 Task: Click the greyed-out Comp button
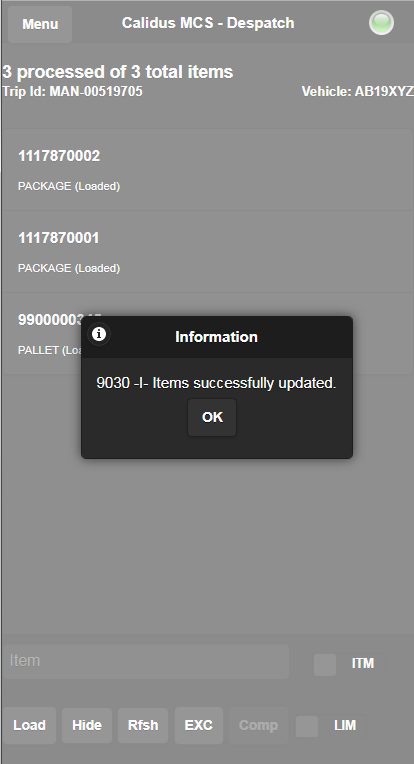[258, 725]
